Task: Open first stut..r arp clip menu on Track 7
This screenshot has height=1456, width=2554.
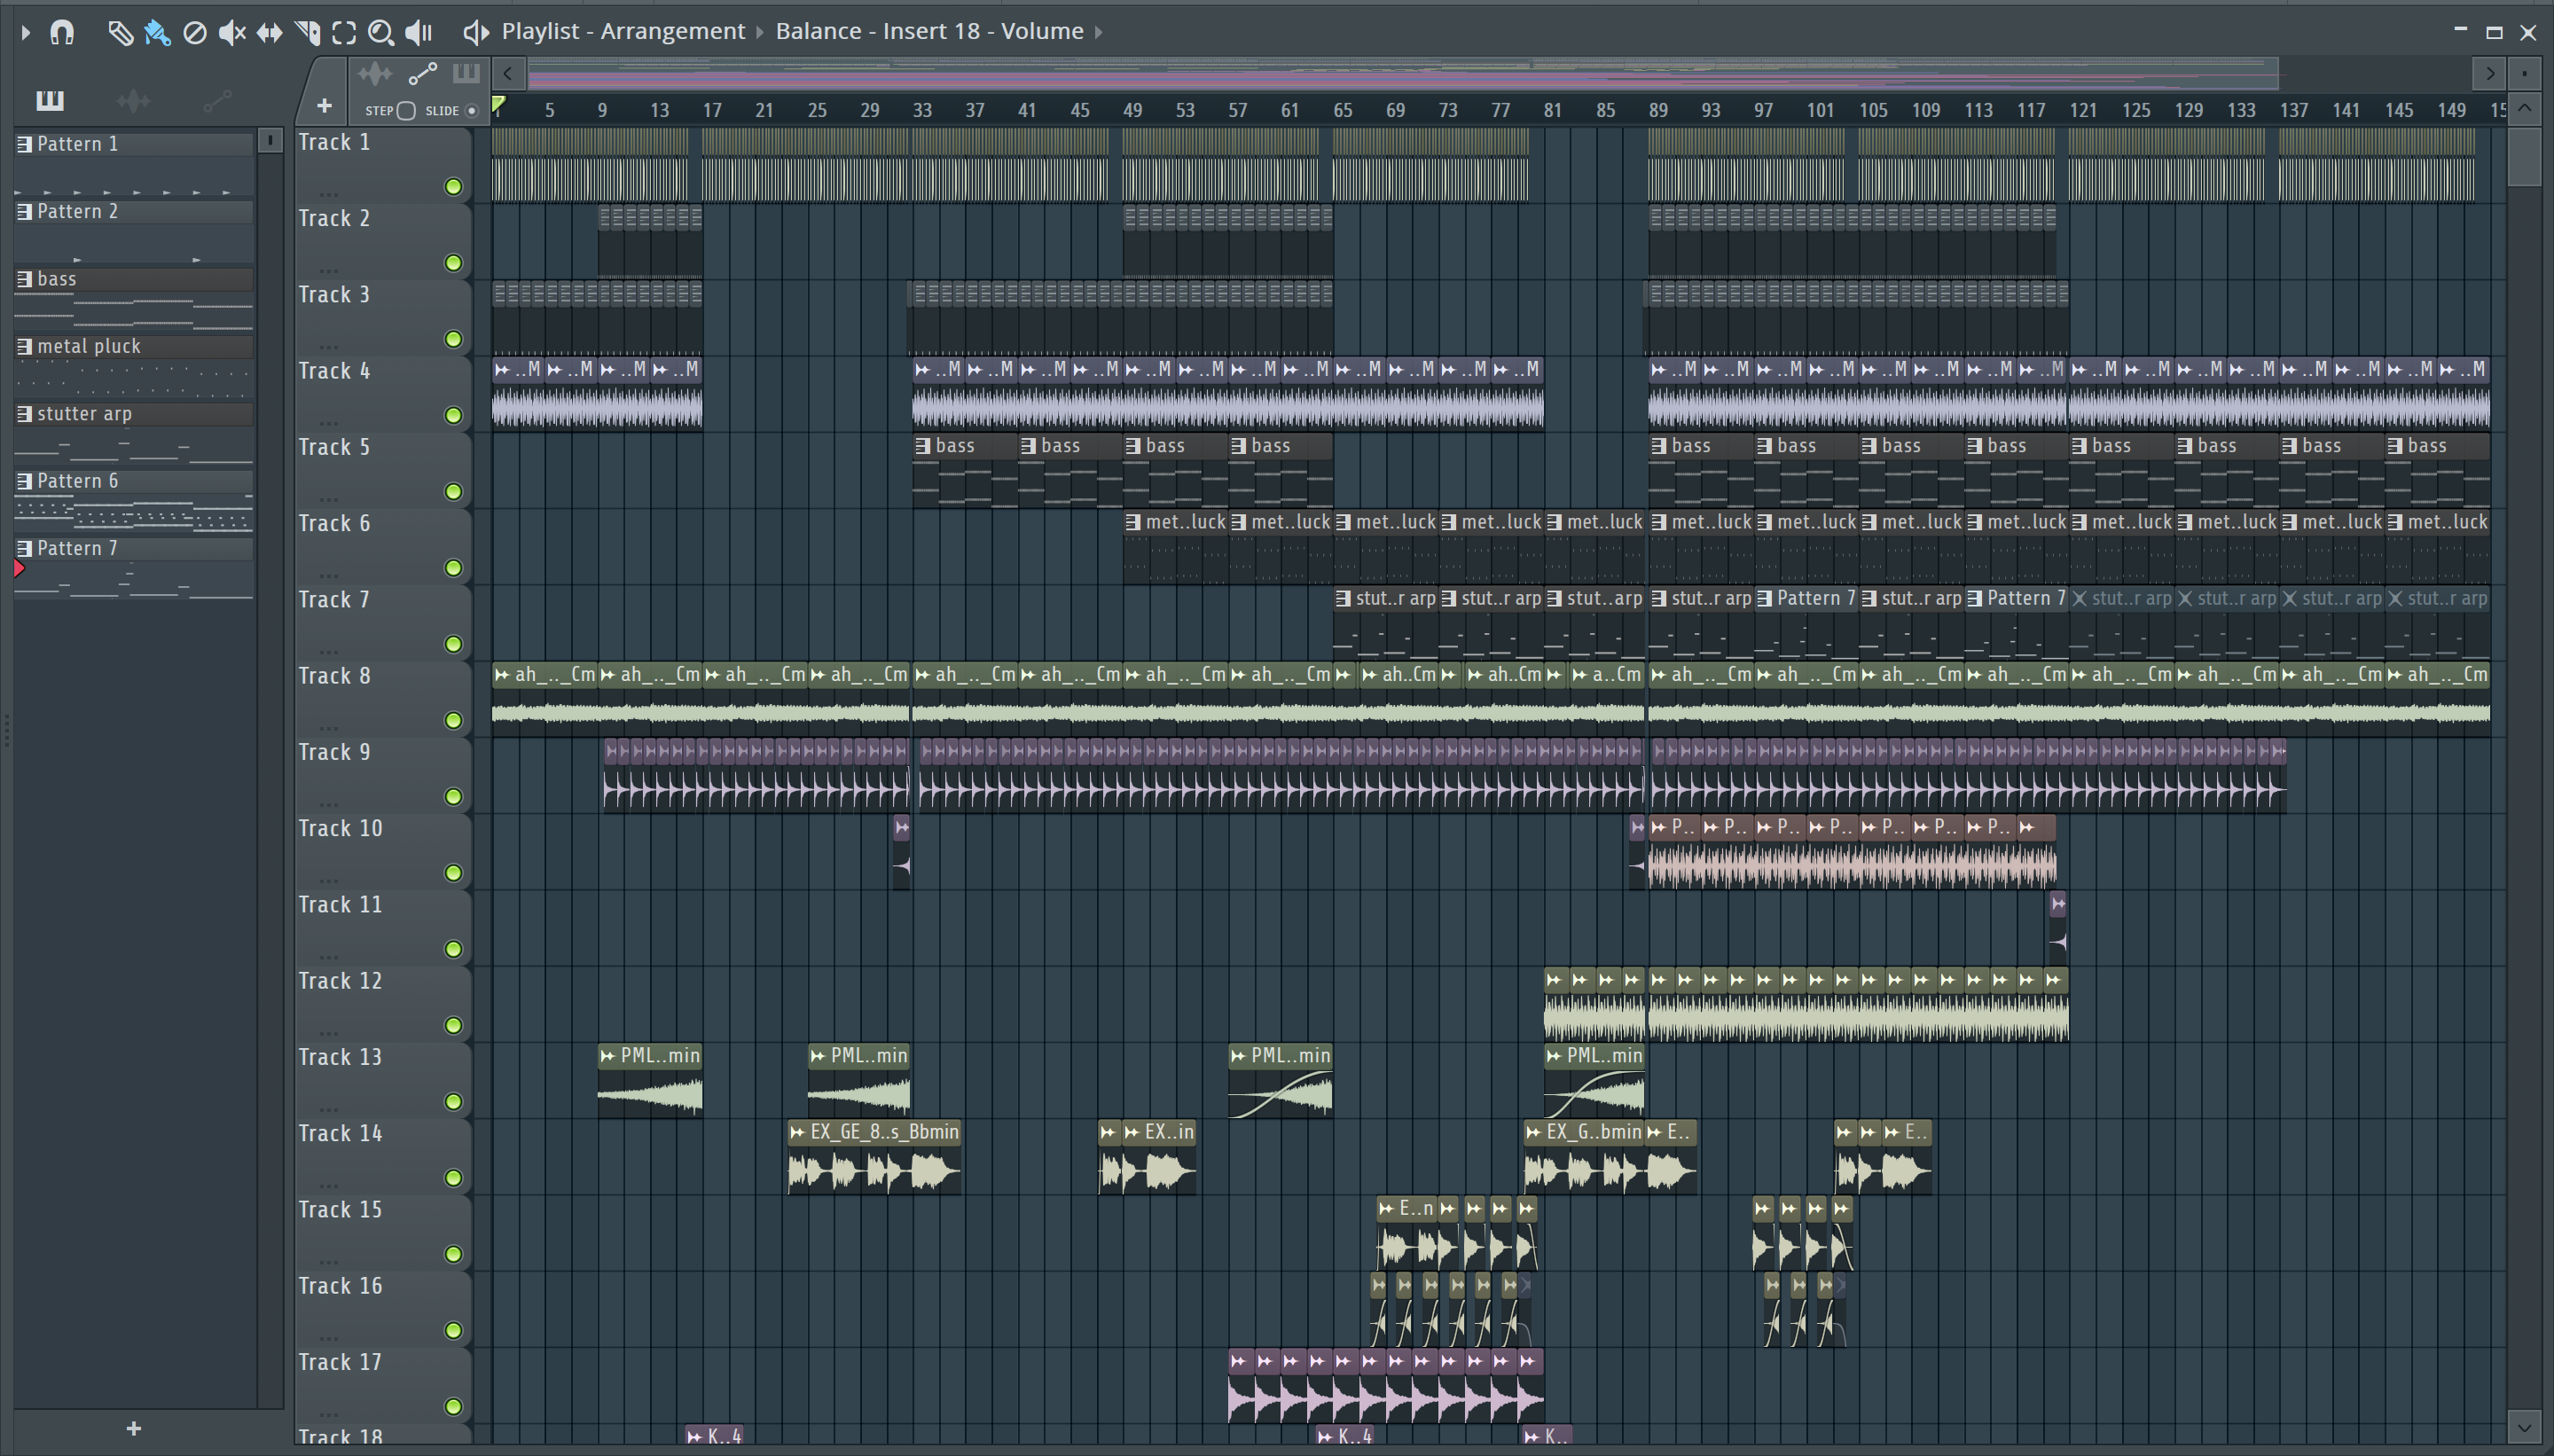Action: pyautogui.click(x=1343, y=599)
